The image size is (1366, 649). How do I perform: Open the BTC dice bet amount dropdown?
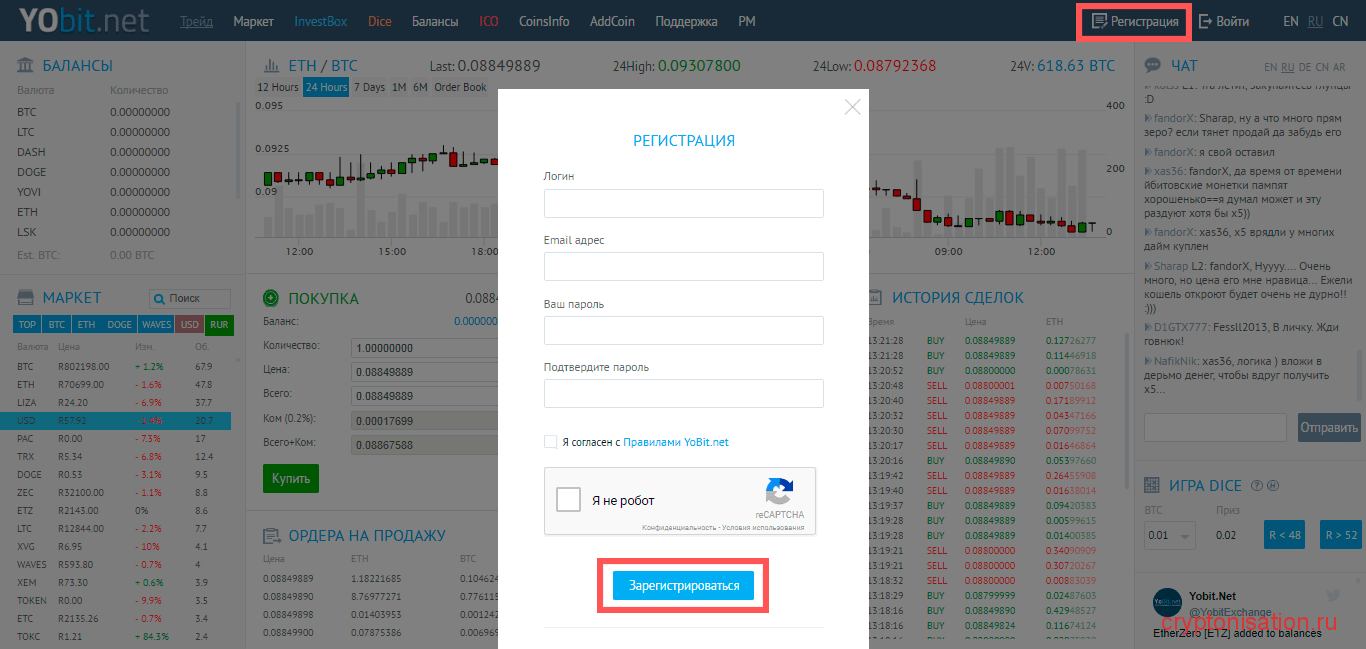coord(1169,535)
